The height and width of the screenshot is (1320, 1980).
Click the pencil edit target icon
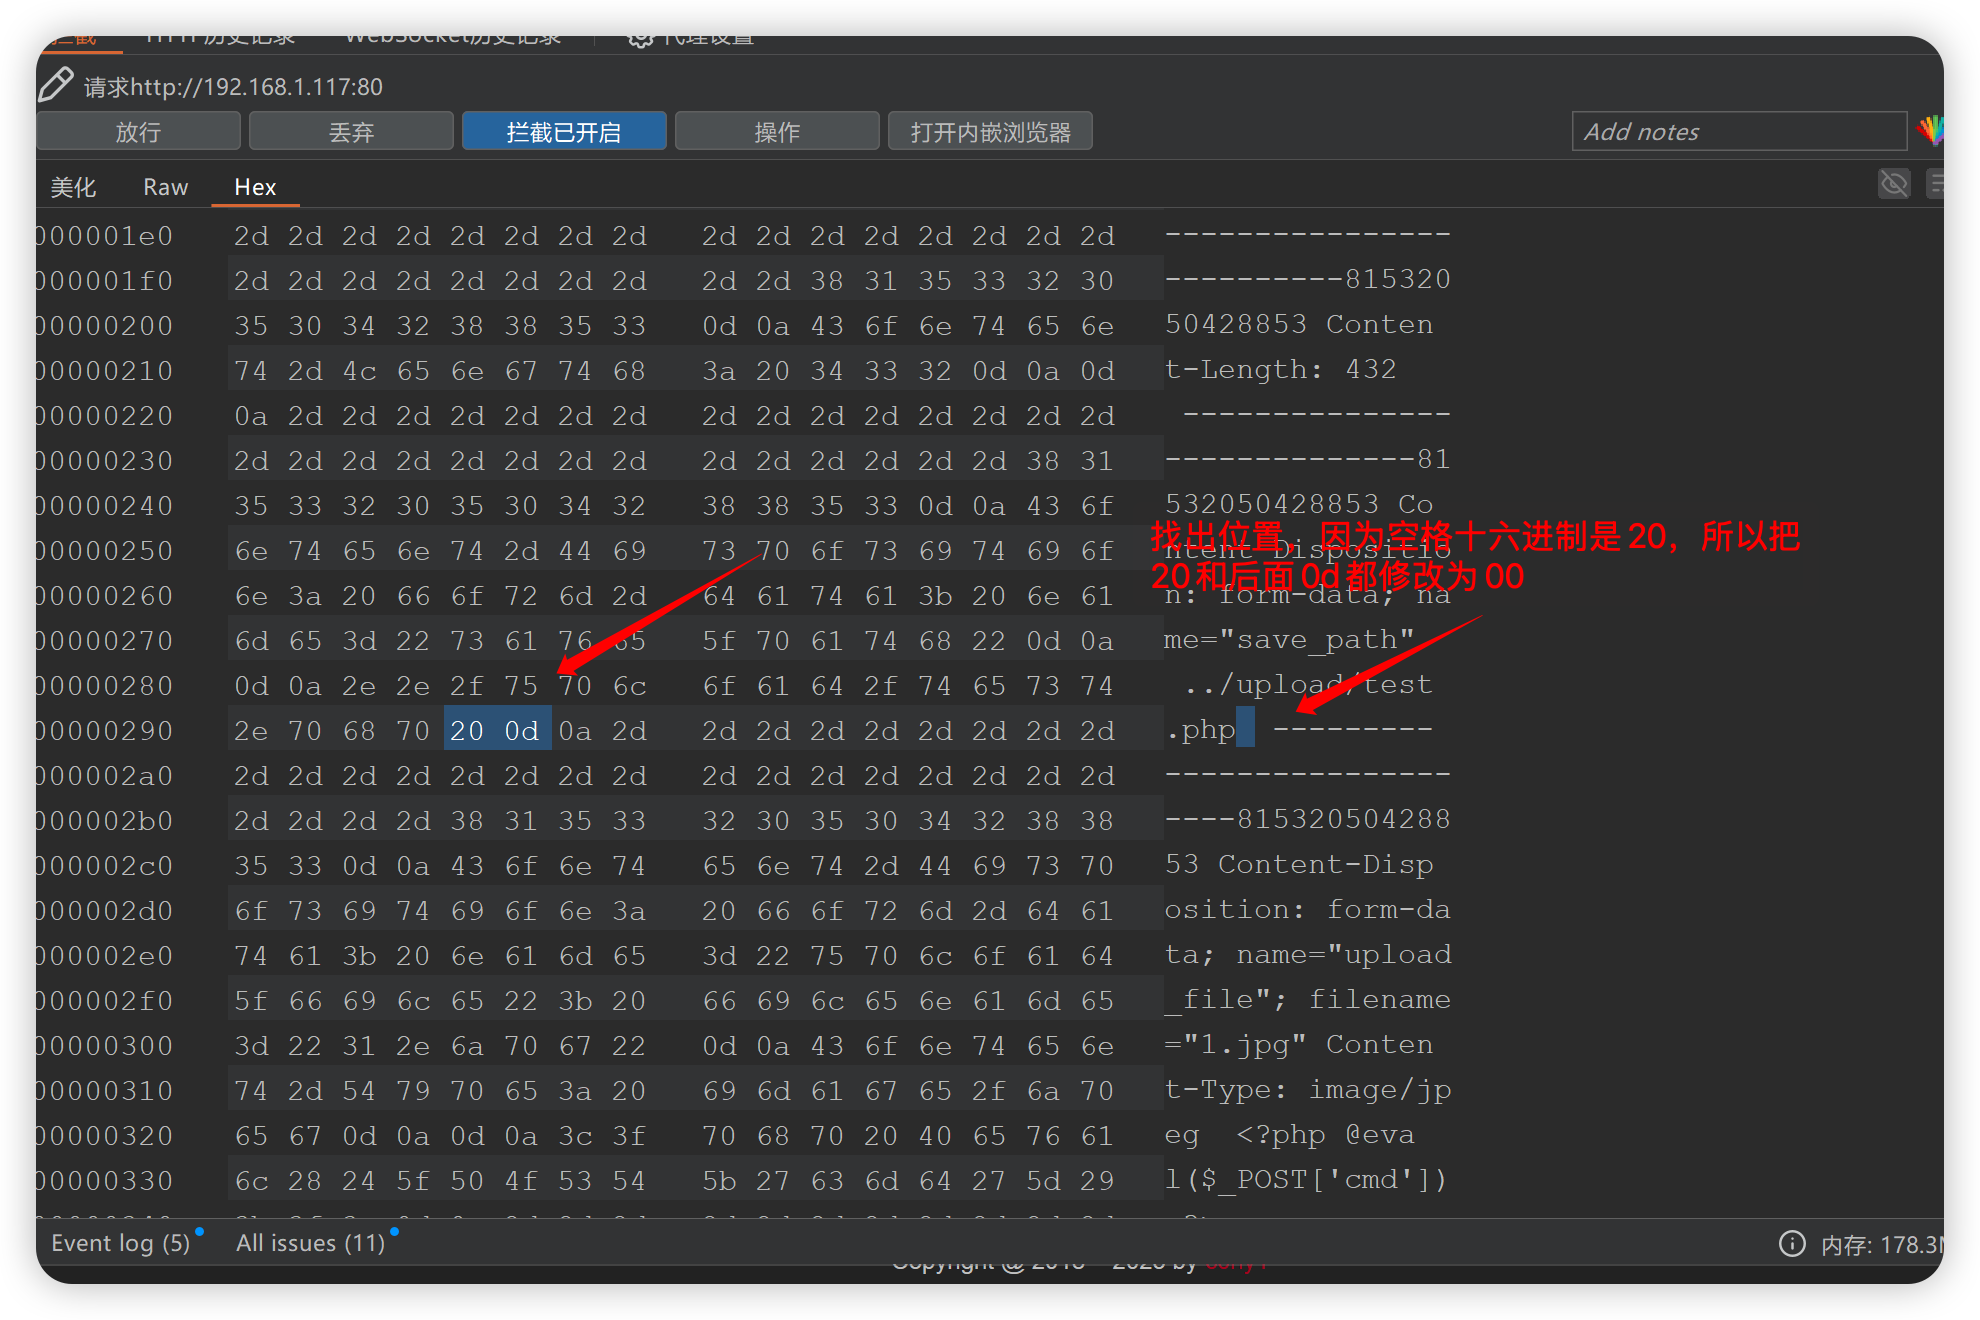point(56,85)
